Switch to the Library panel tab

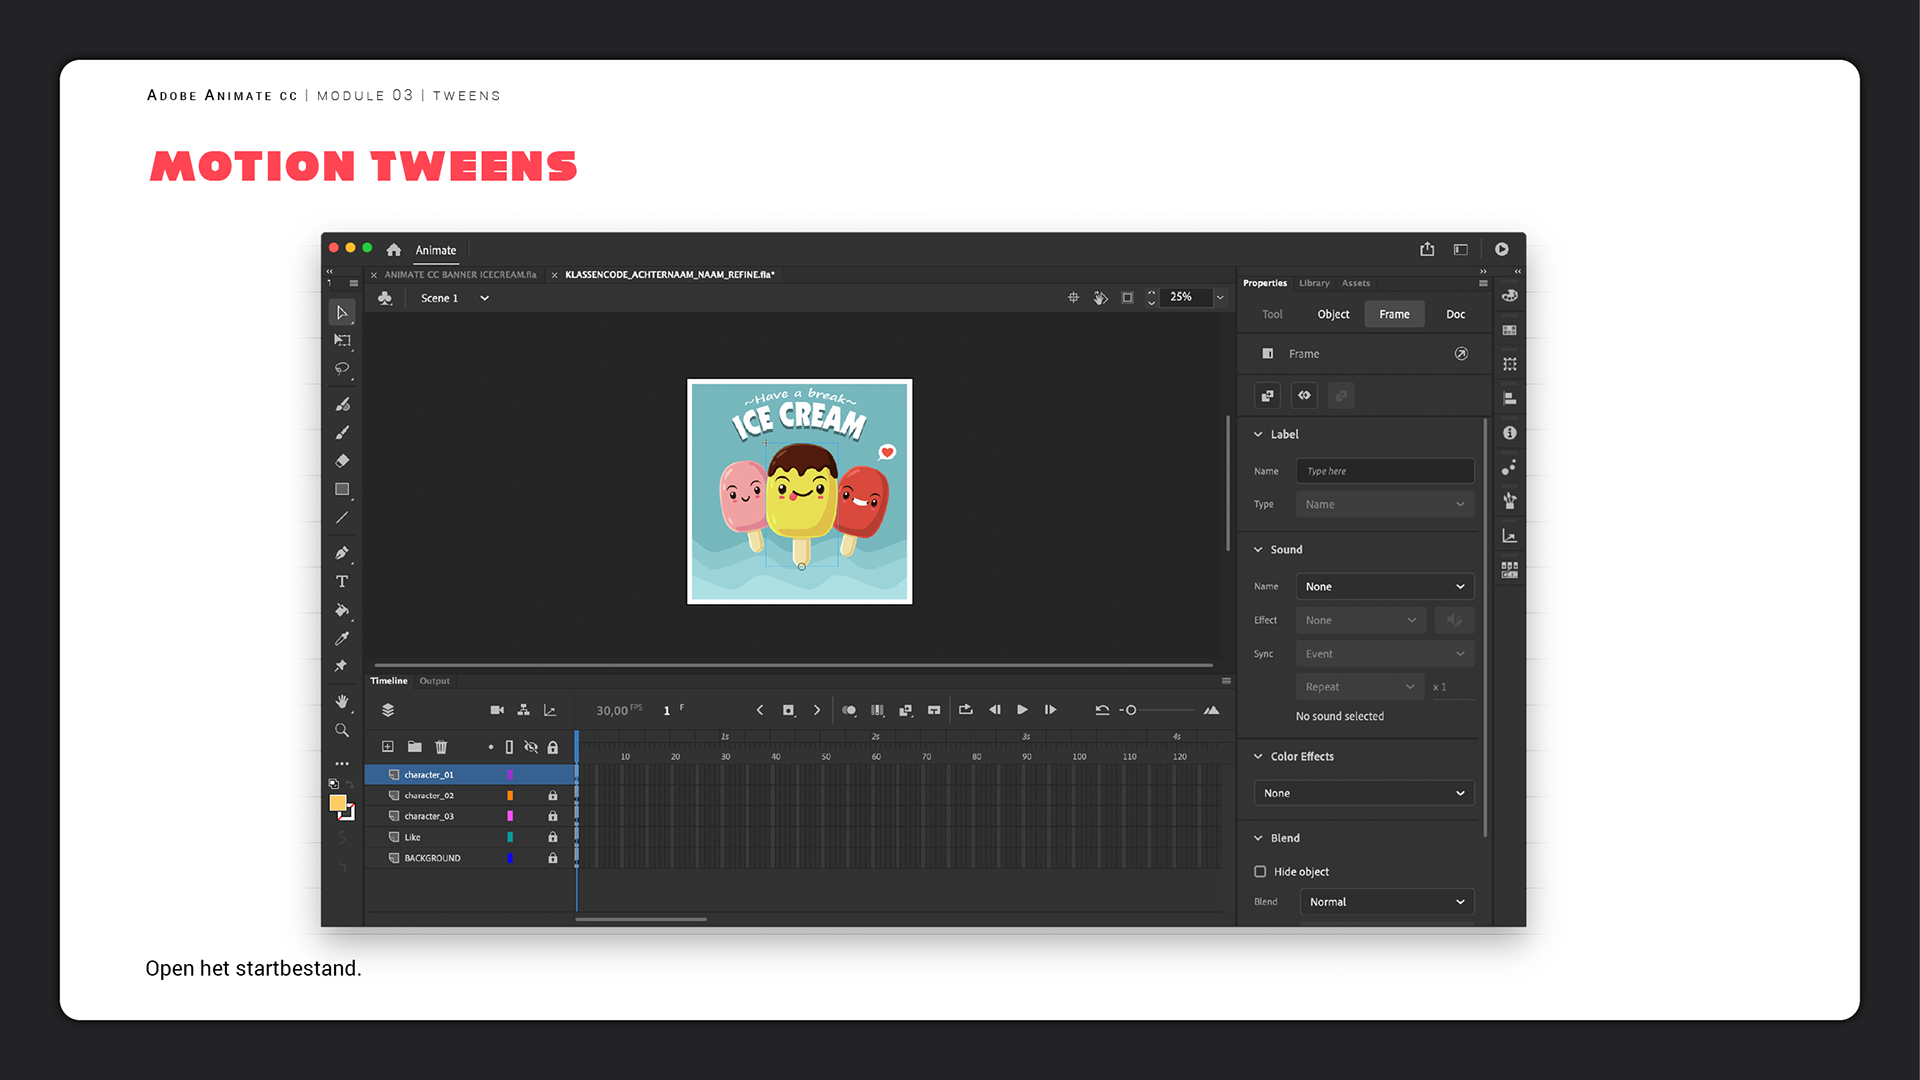point(1314,283)
